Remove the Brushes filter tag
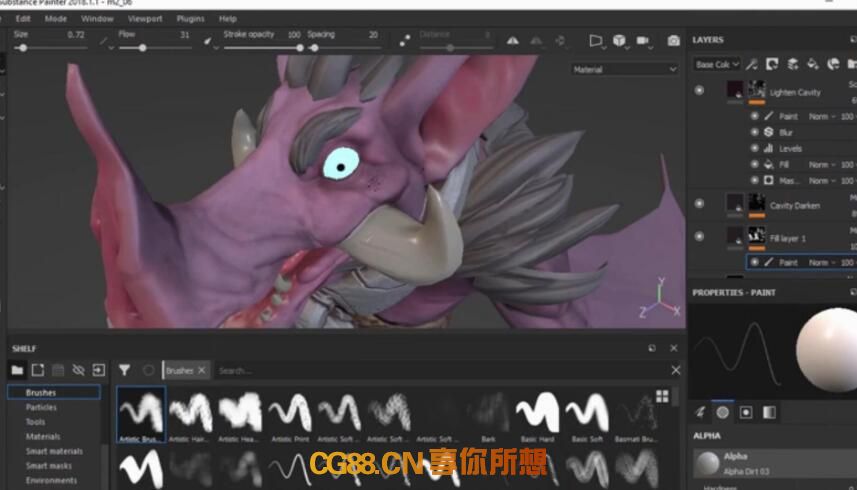 (x=202, y=370)
